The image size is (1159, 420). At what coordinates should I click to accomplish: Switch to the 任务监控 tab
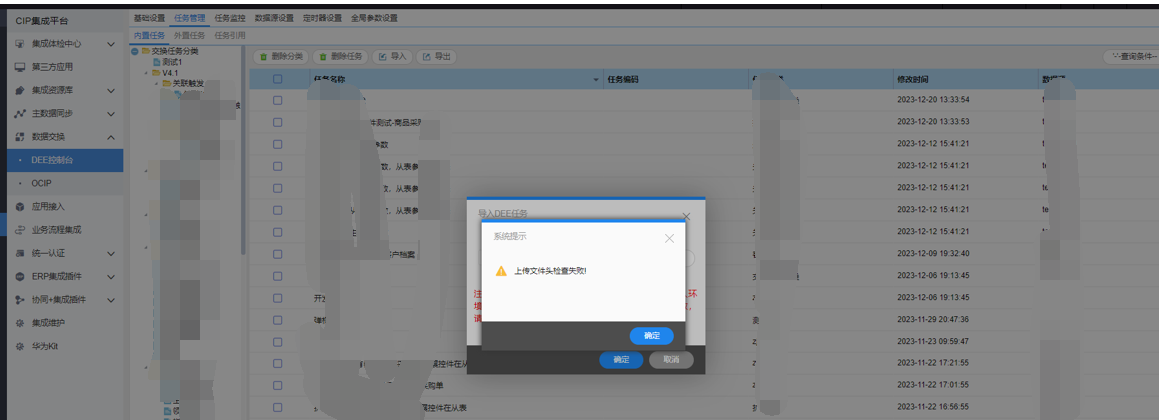(x=229, y=18)
